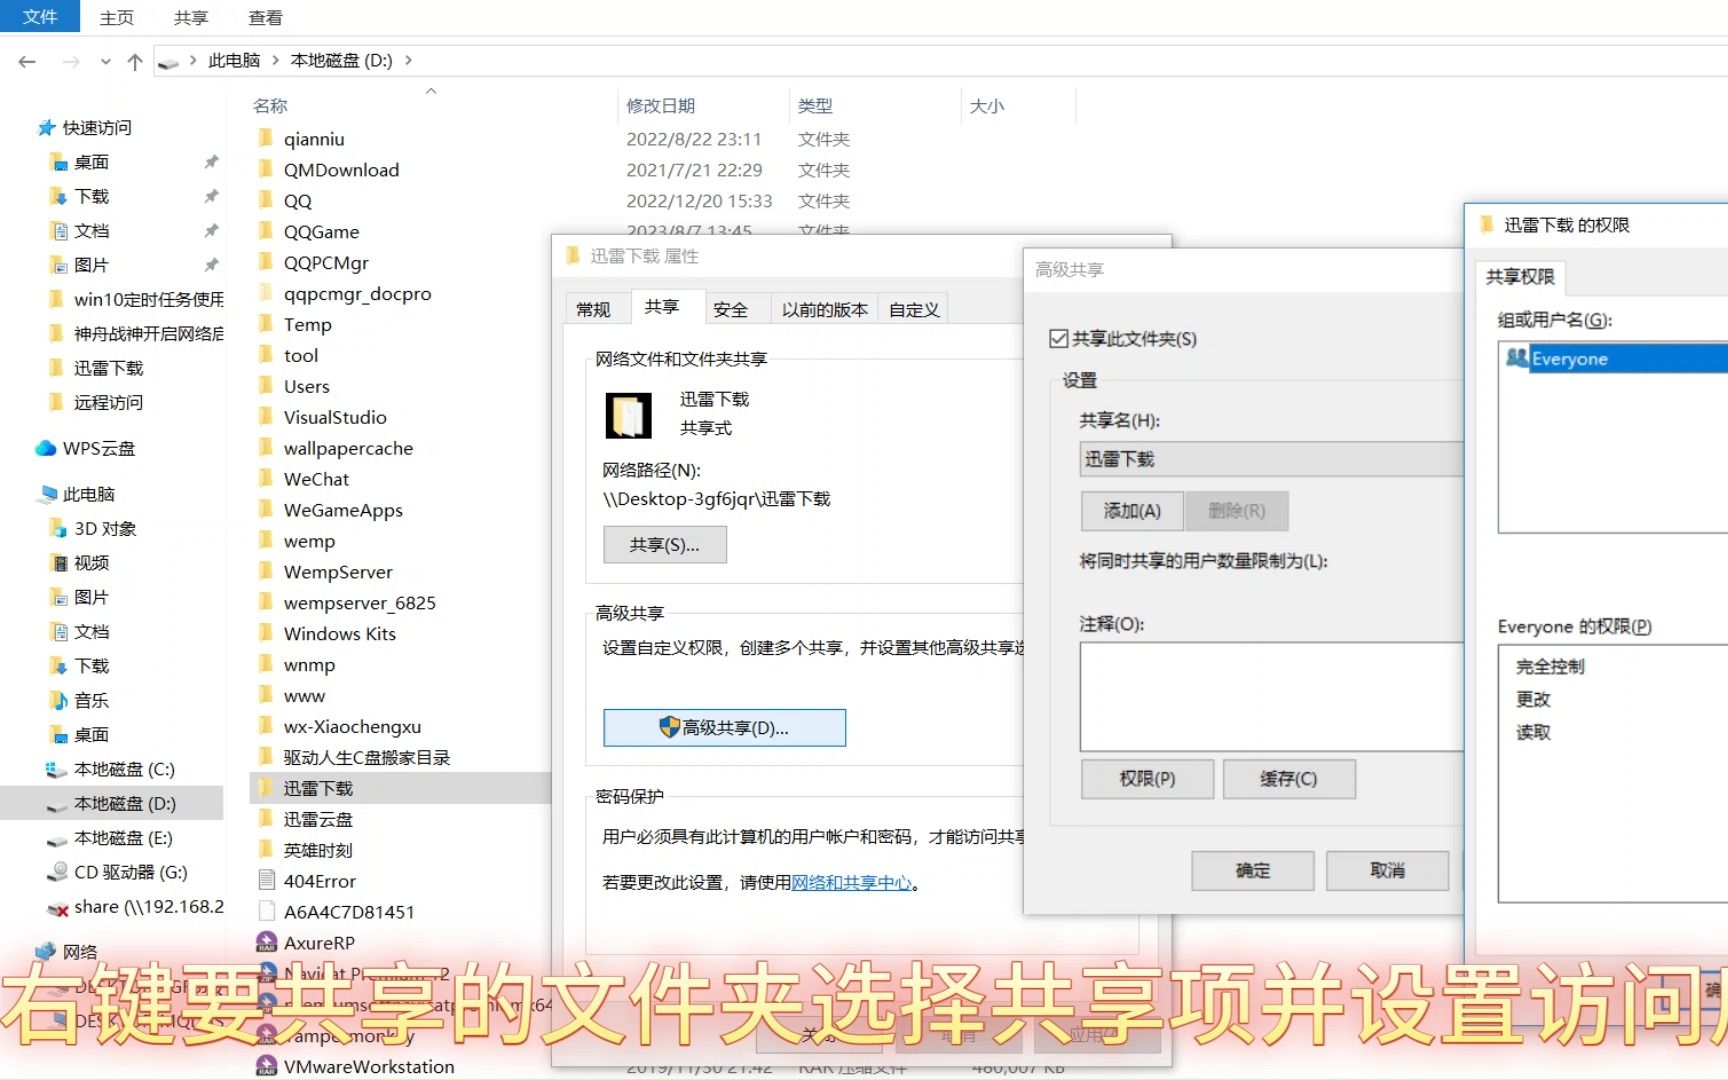Click the 高级共享(D)... button

click(724, 728)
